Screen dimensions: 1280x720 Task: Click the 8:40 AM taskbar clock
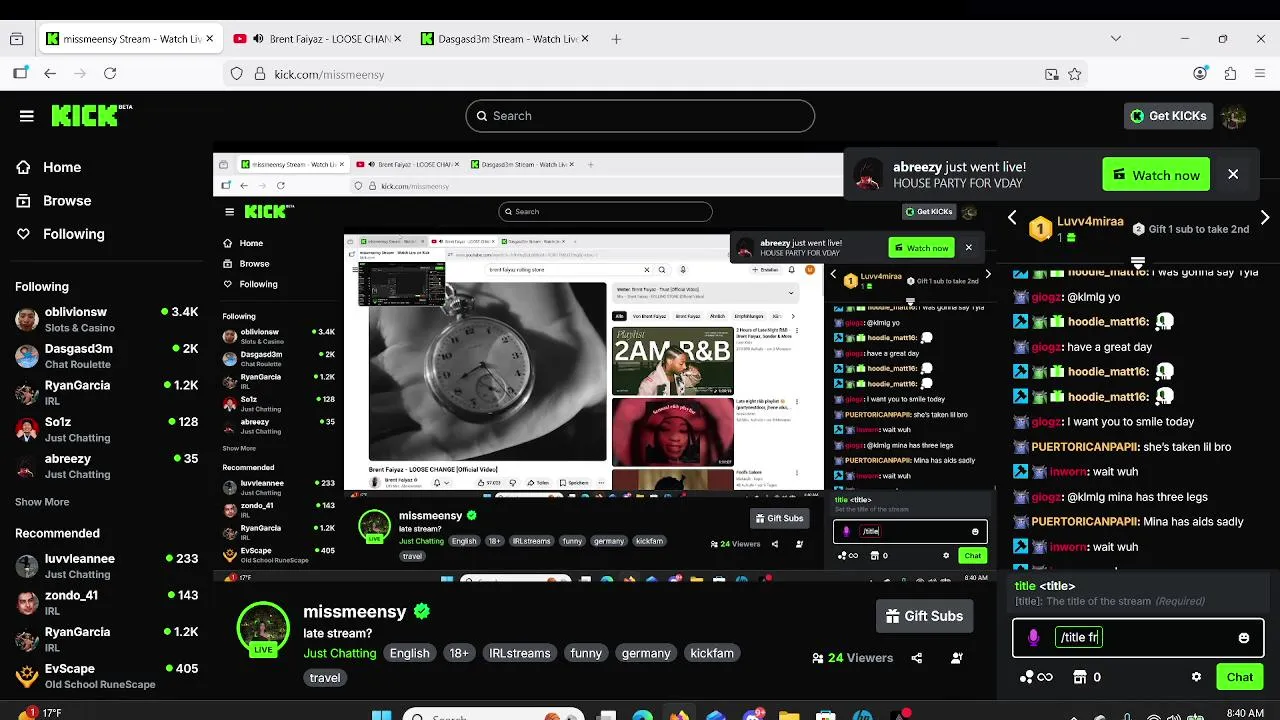(x=1245, y=713)
